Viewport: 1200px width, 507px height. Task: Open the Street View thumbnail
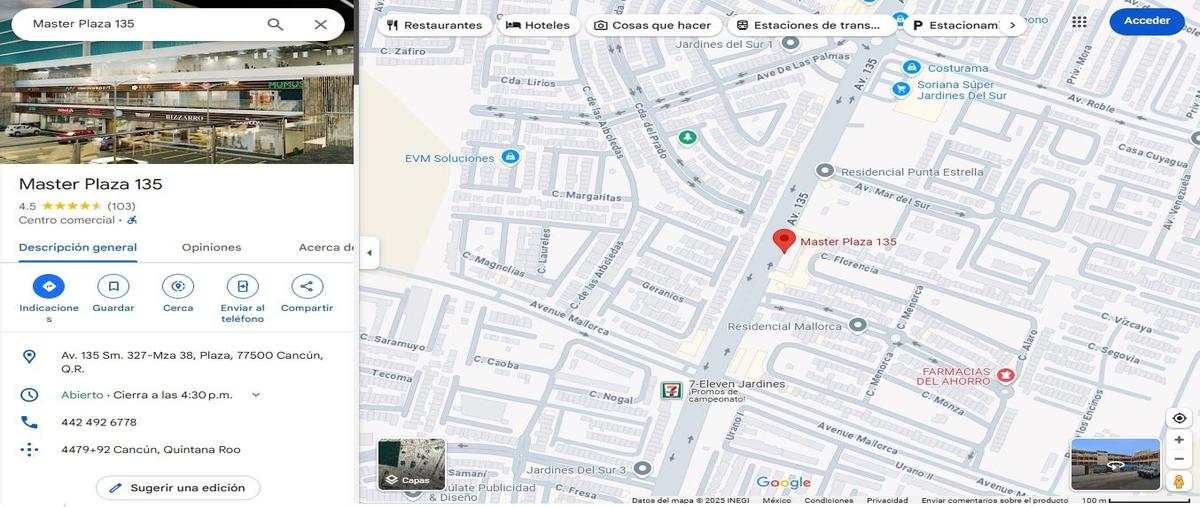[1115, 464]
